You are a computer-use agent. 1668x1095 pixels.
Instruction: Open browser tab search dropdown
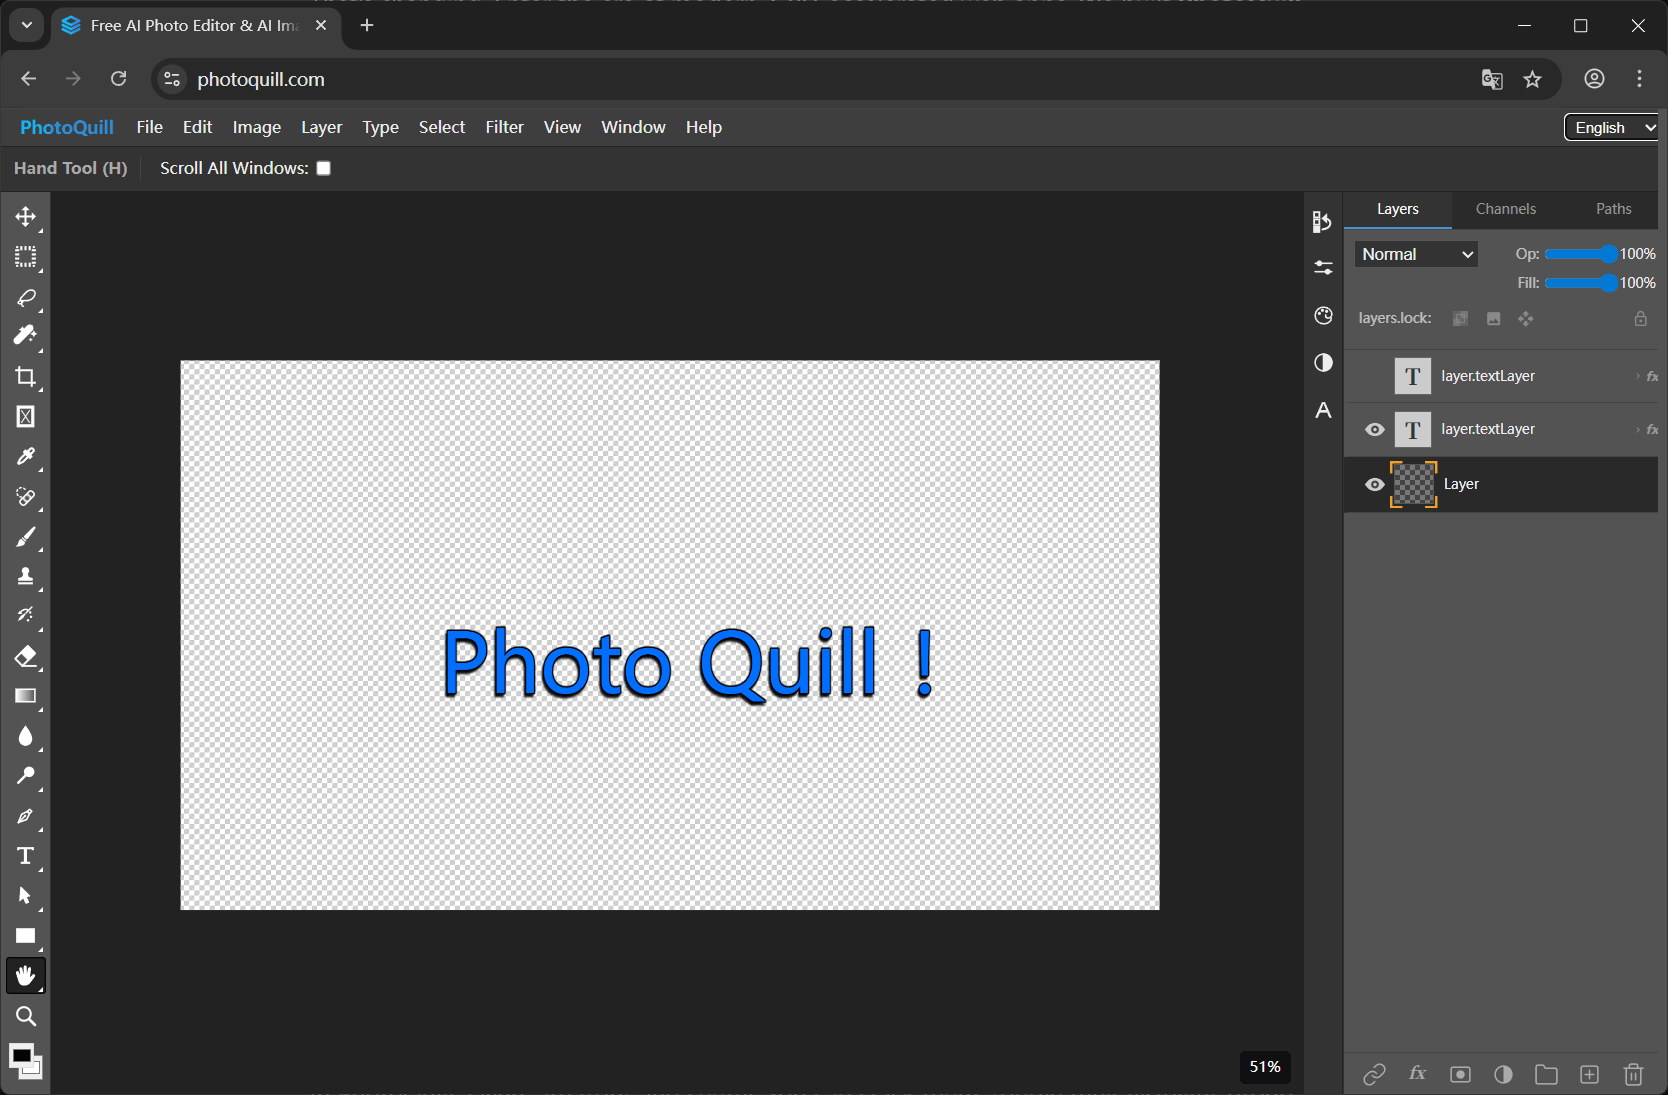click(26, 25)
